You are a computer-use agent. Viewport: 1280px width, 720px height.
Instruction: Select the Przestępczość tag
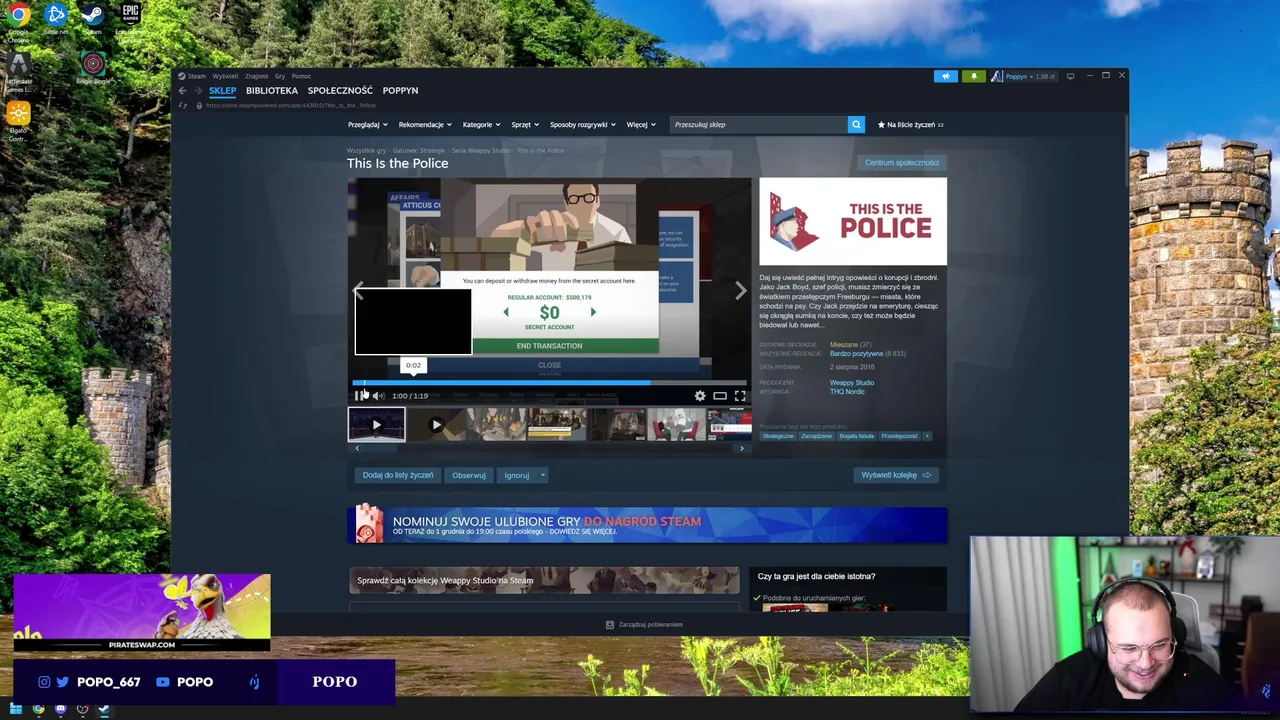click(x=899, y=436)
